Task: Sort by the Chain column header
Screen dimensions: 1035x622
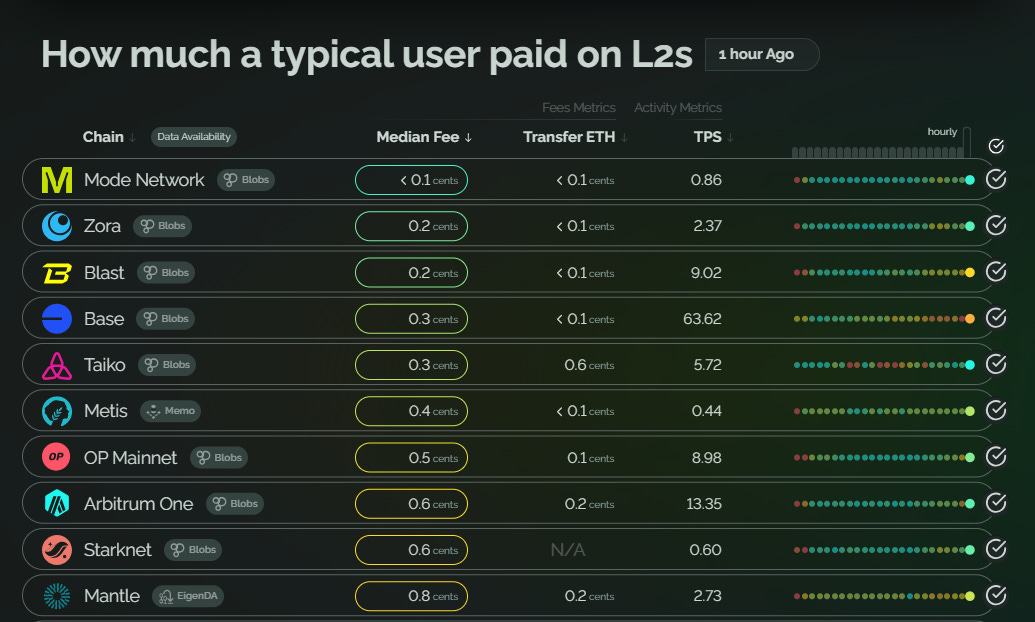Action: [109, 137]
